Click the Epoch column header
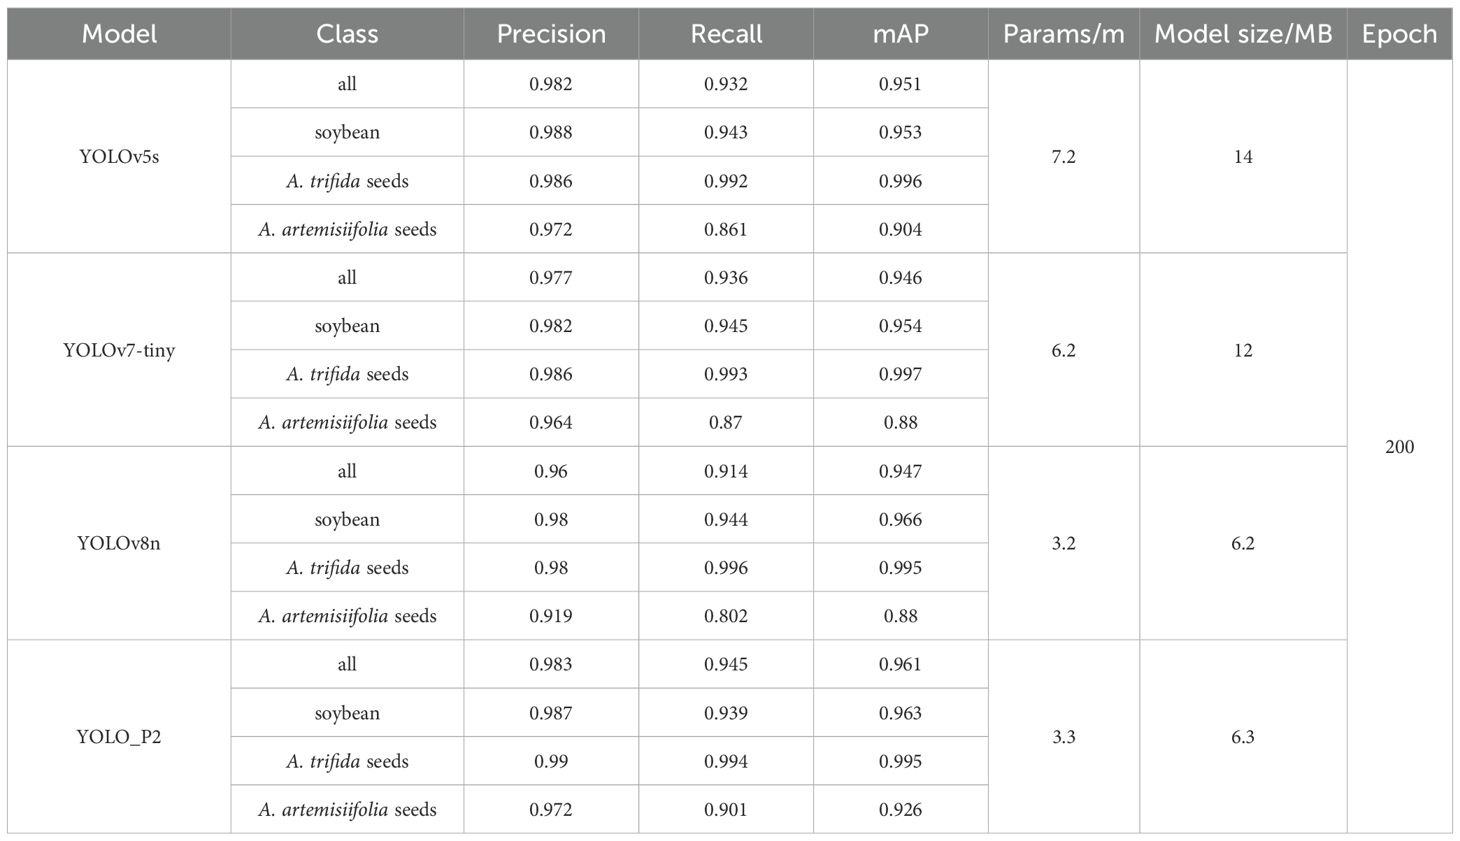Viewport: 1460px width, 841px height. point(1399,34)
